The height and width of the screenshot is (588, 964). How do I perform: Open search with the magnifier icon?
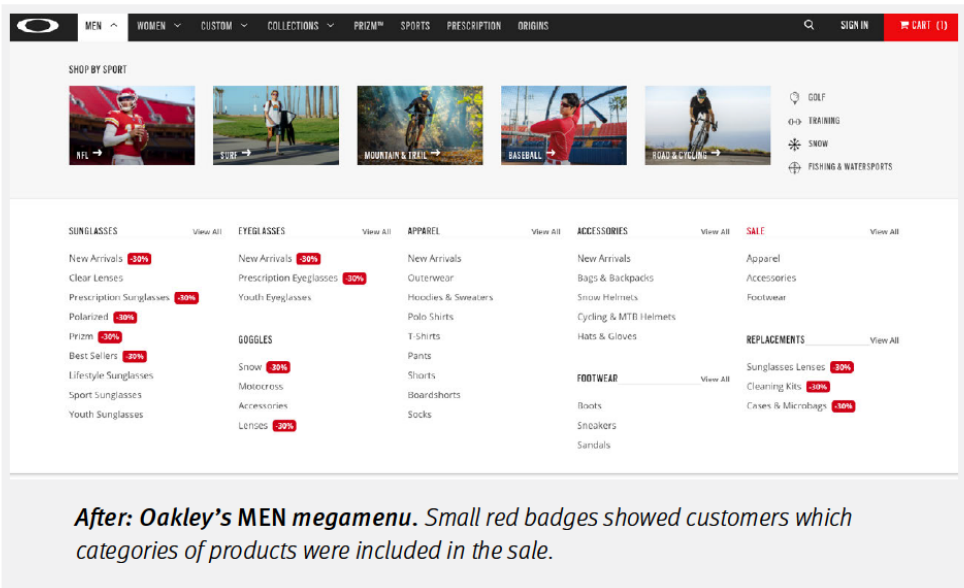(809, 26)
